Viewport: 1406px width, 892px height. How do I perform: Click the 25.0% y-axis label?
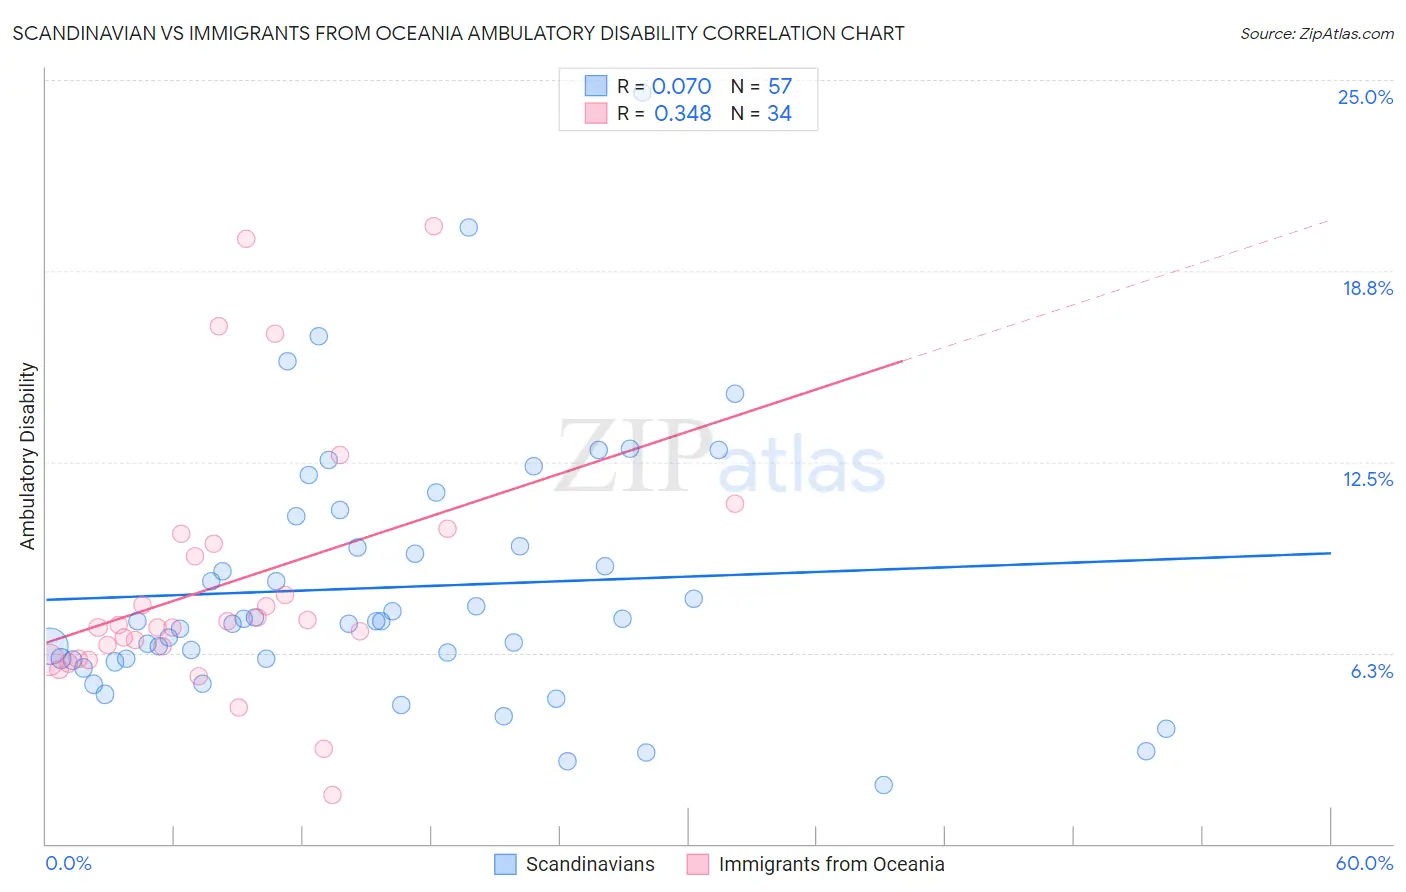click(x=1365, y=97)
